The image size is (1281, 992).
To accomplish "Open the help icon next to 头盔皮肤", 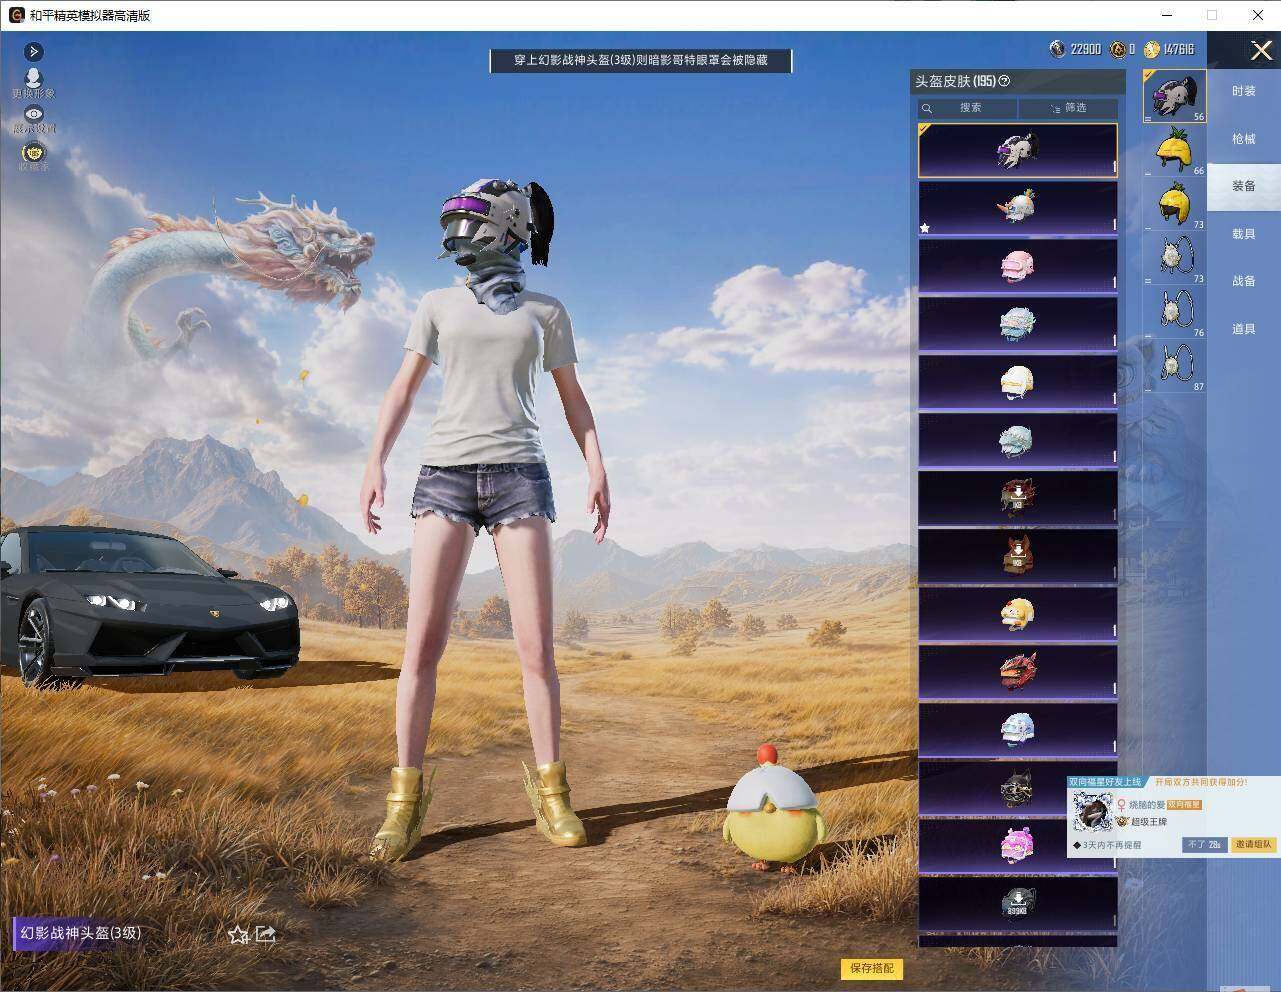I will [x=1005, y=81].
